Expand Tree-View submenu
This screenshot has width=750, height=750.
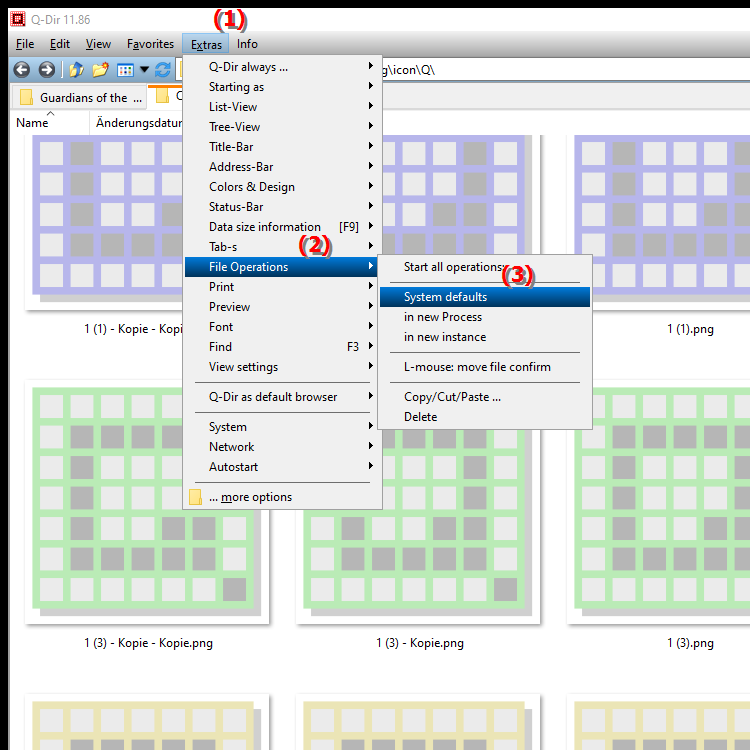282,127
